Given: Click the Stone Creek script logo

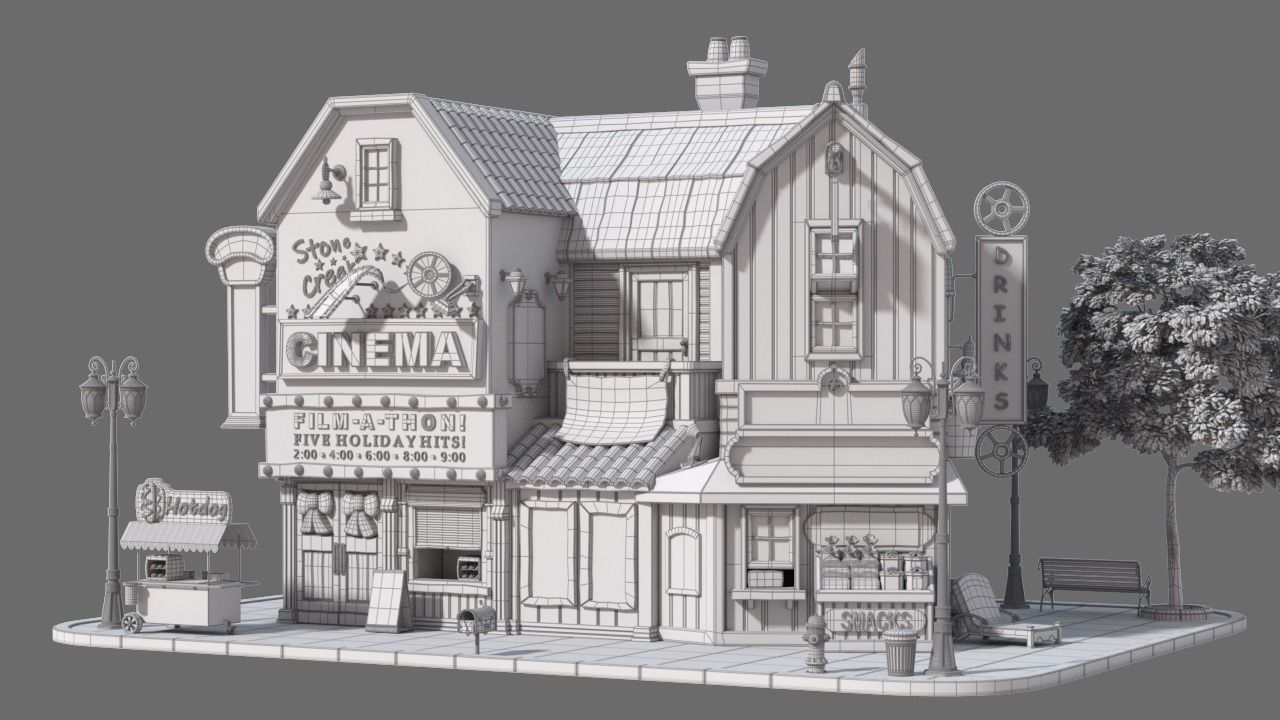Looking at the screenshot, I should (325, 268).
